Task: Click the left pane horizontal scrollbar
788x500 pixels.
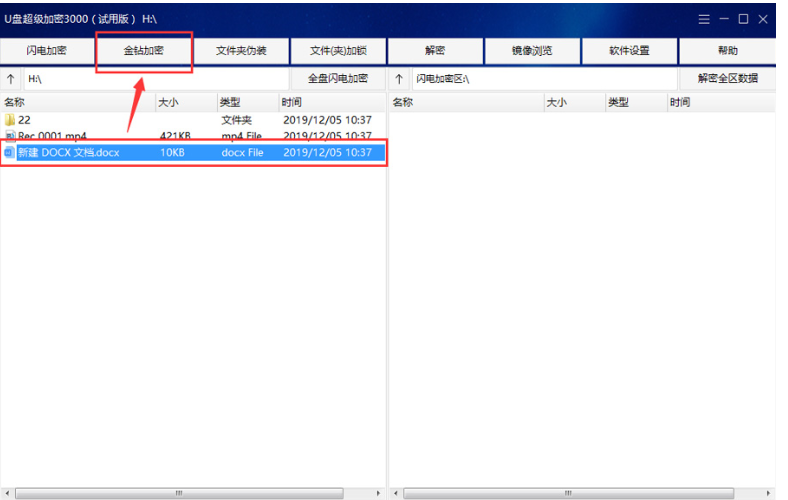Action: click(x=180, y=493)
